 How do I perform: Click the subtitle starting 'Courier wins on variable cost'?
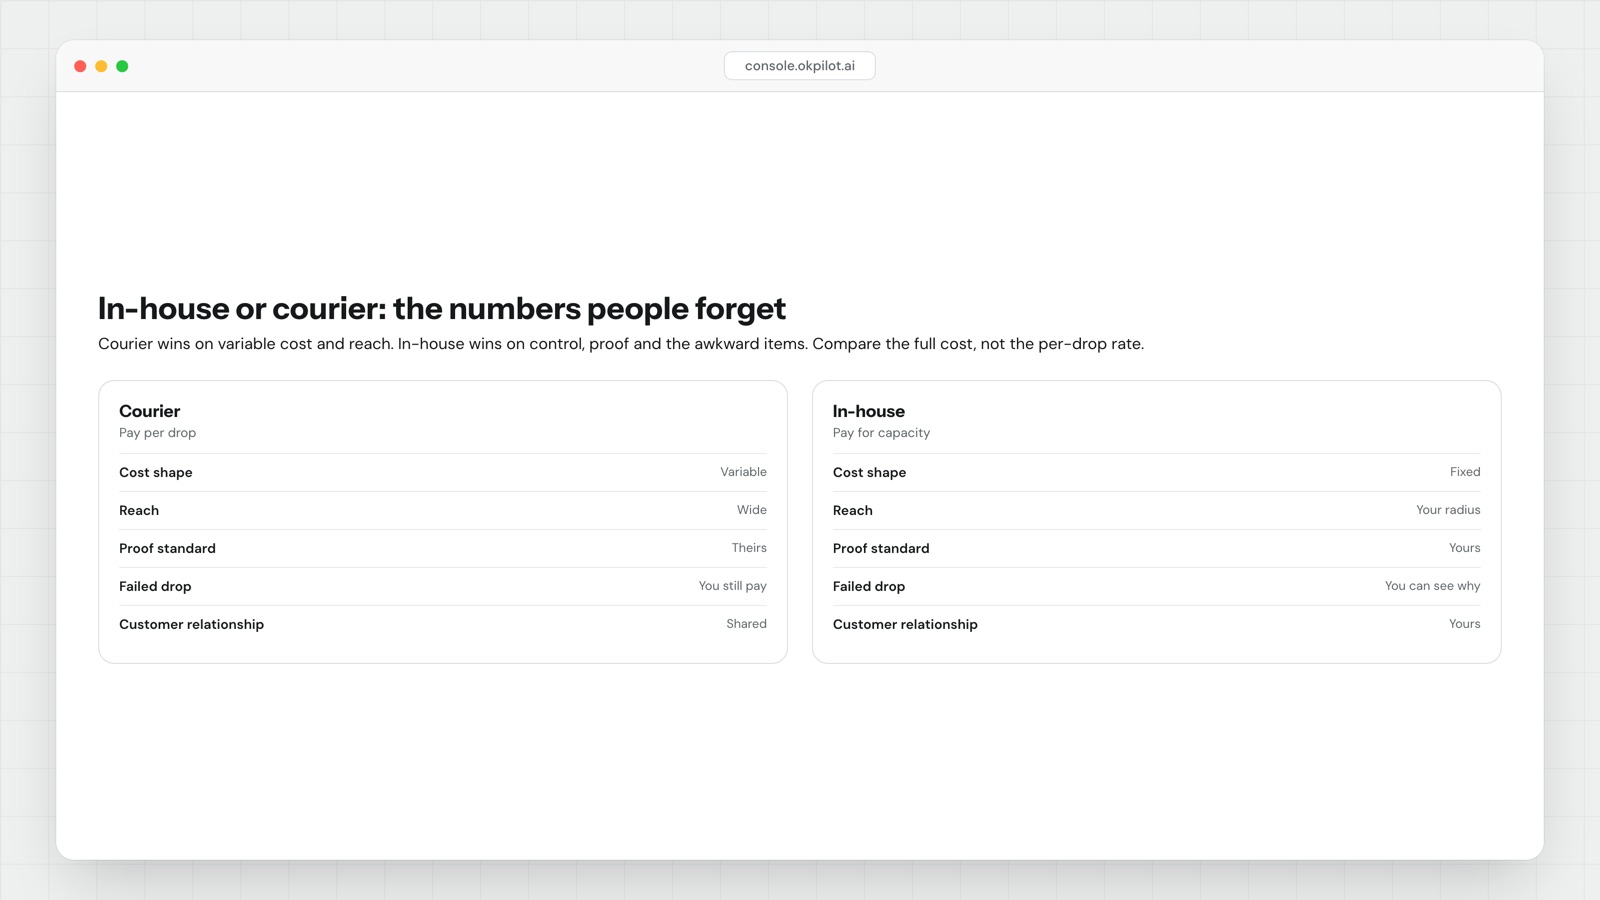(621, 344)
